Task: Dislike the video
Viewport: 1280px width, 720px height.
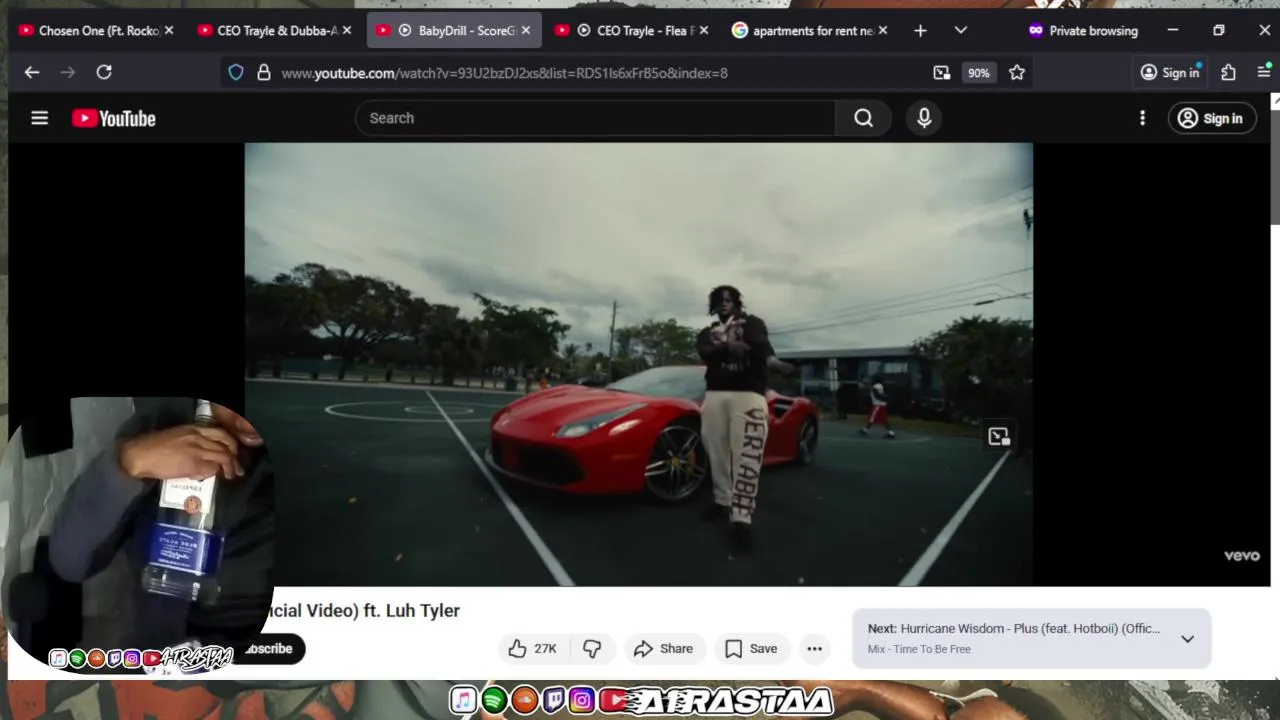Action: [592, 649]
